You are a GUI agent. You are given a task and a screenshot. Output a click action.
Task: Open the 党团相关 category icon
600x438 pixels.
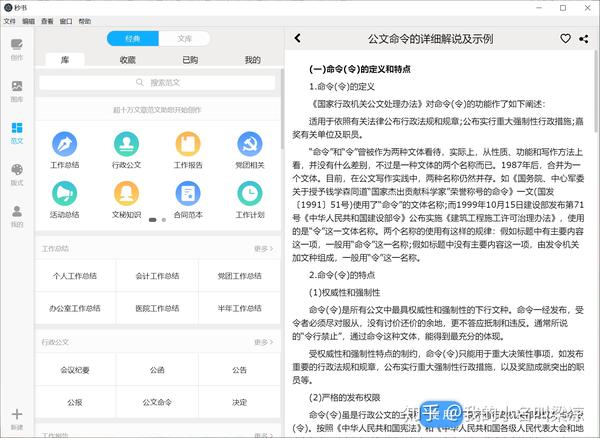[x=250, y=144]
